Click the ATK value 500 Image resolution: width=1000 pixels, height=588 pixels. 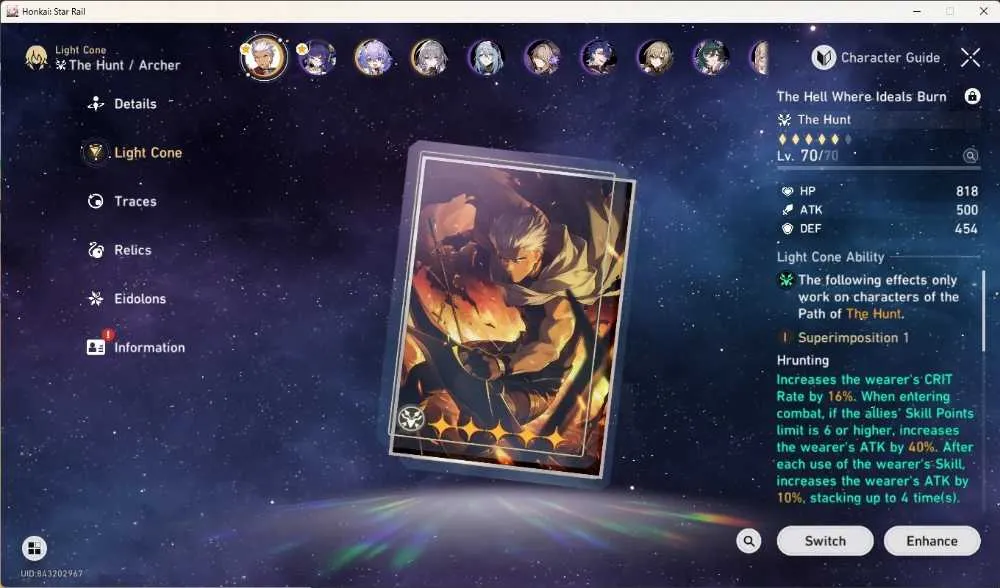pos(967,210)
